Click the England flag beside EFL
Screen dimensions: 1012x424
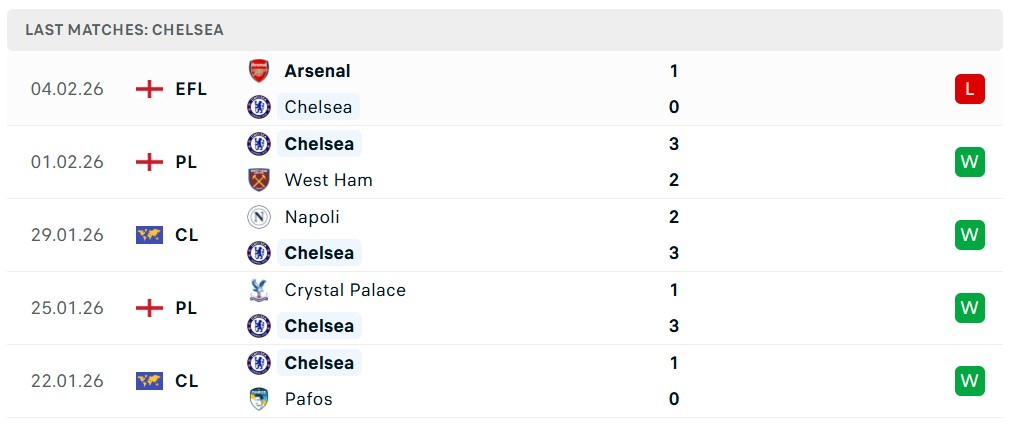(149, 89)
